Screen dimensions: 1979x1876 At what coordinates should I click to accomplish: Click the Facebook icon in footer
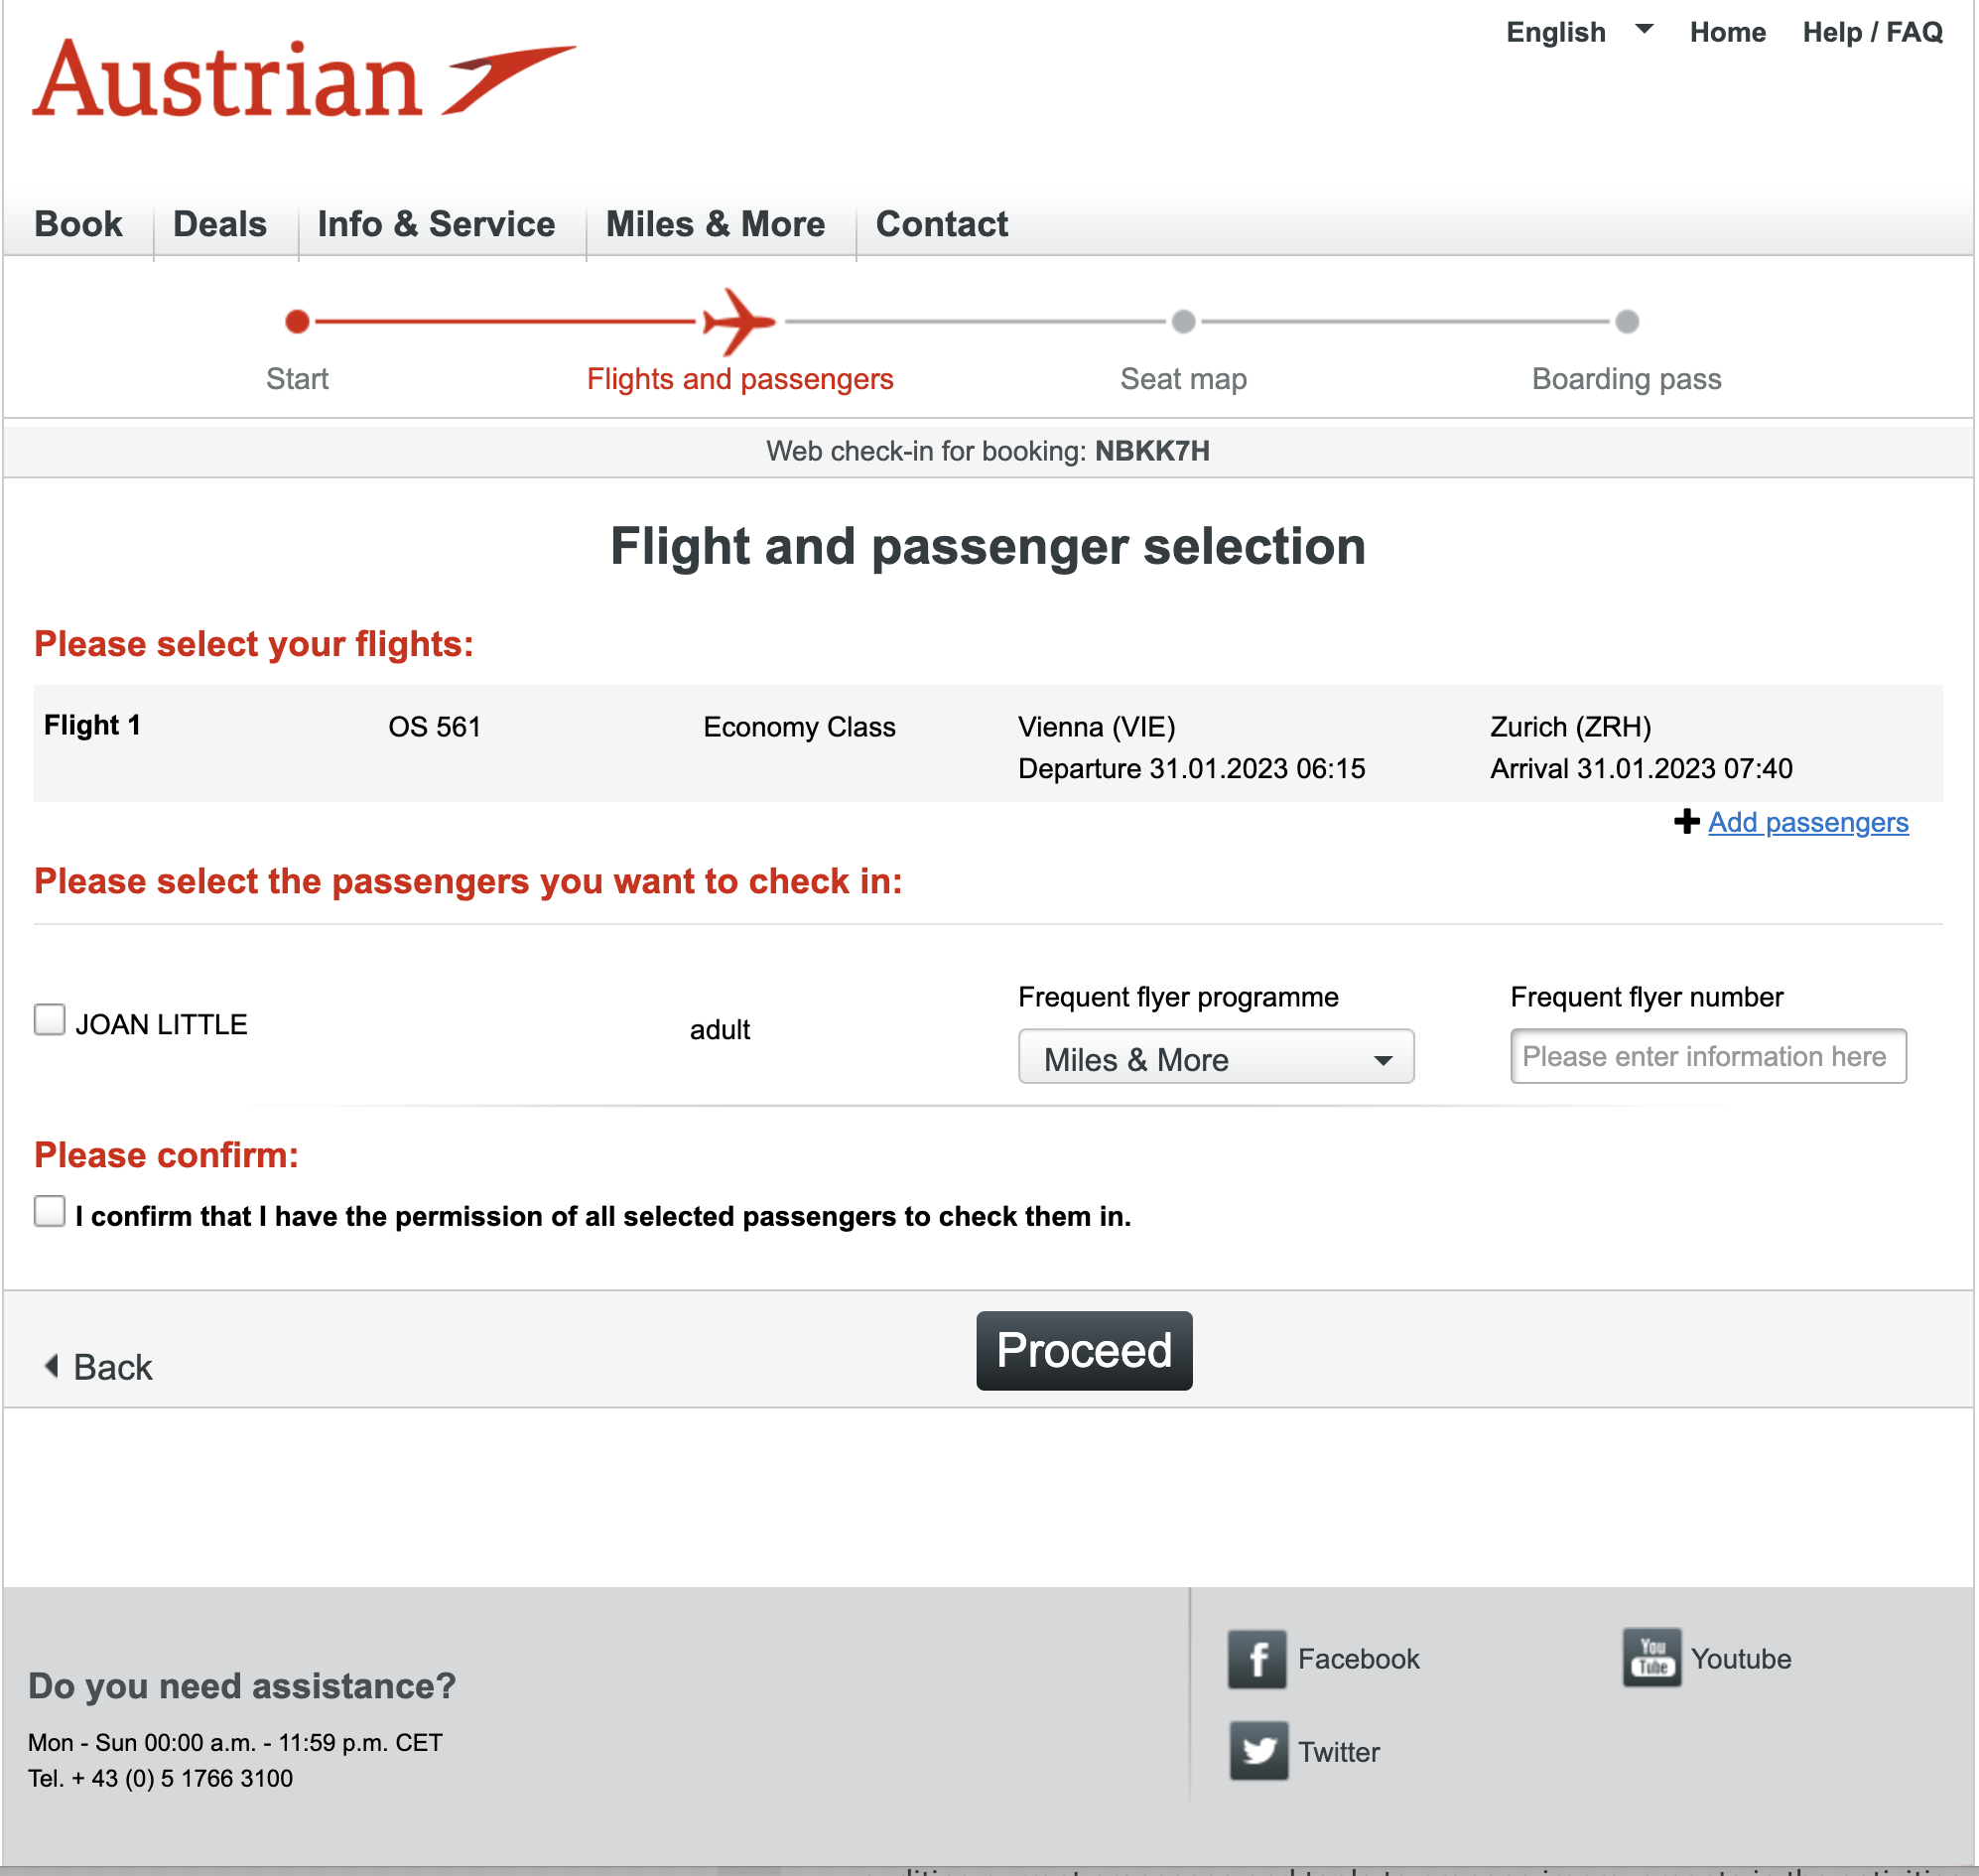[x=1256, y=1659]
